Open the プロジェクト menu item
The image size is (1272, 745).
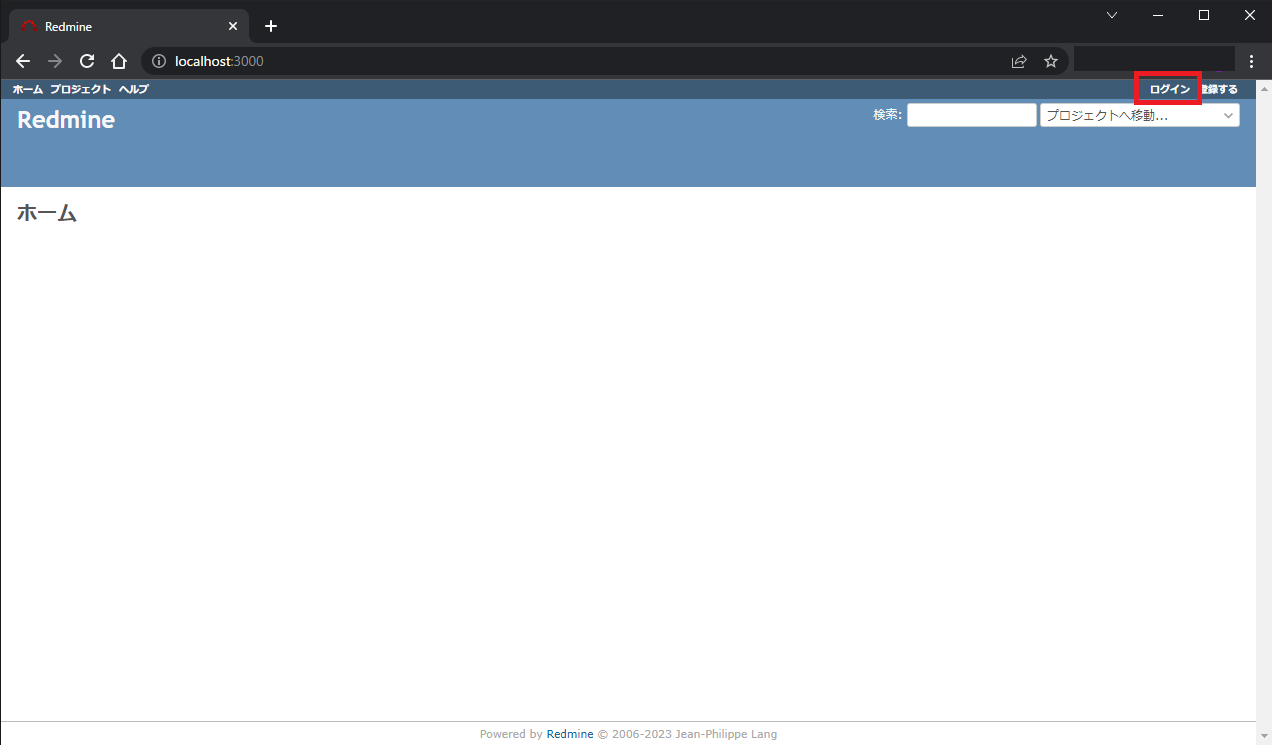(x=80, y=89)
